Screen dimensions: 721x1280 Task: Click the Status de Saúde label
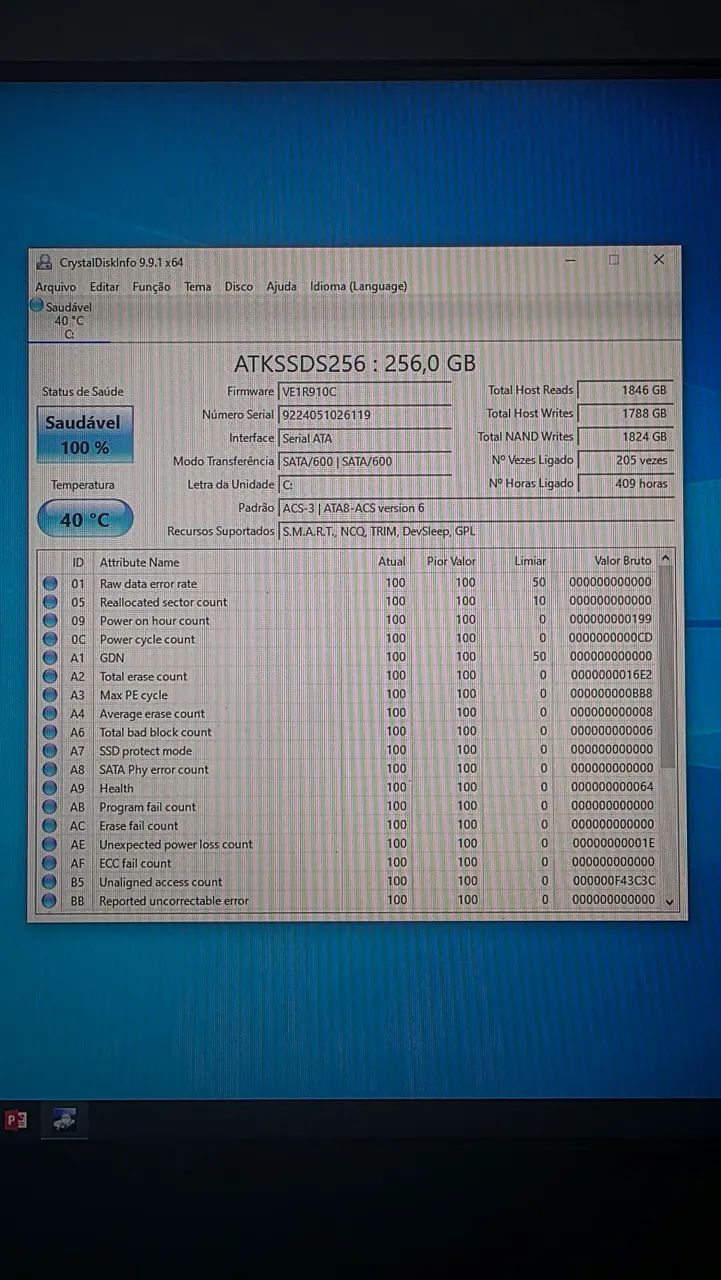[83, 391]
